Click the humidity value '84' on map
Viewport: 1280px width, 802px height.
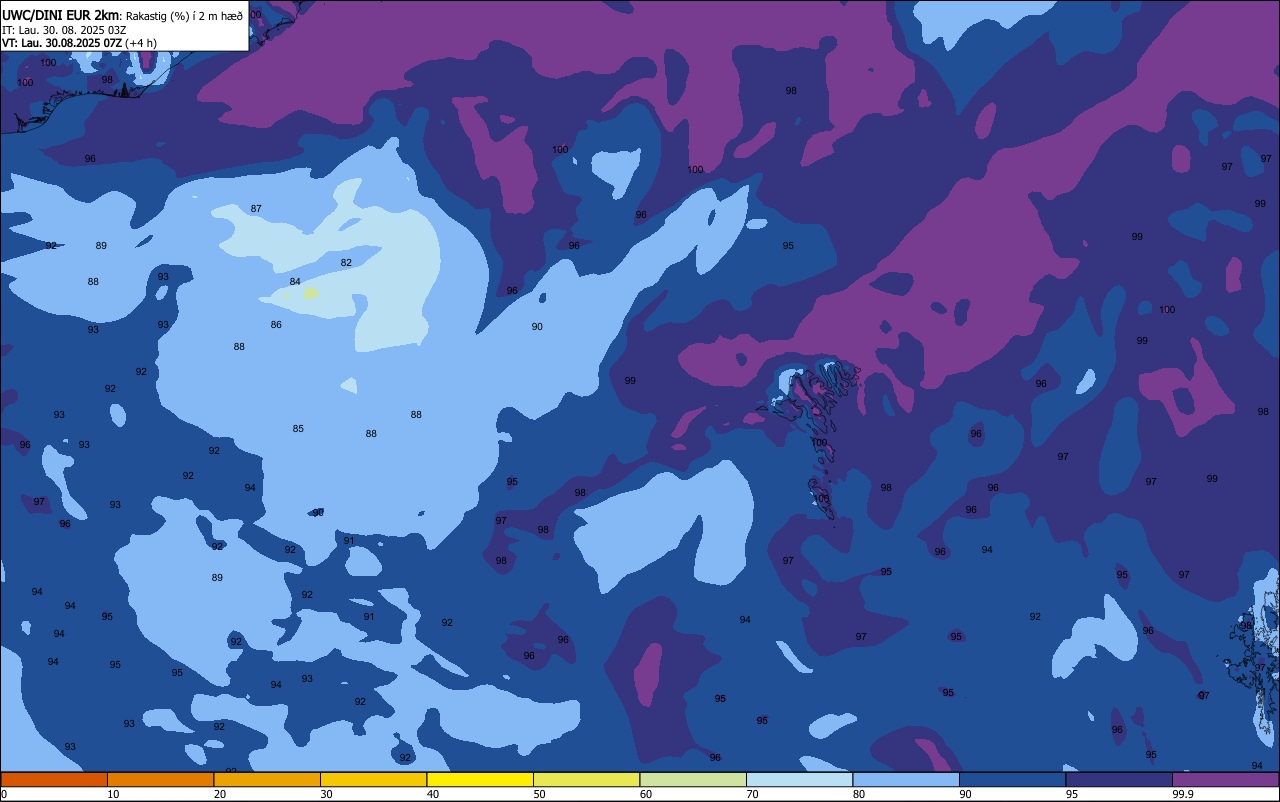pyautogui.click(x=295, y=281)
